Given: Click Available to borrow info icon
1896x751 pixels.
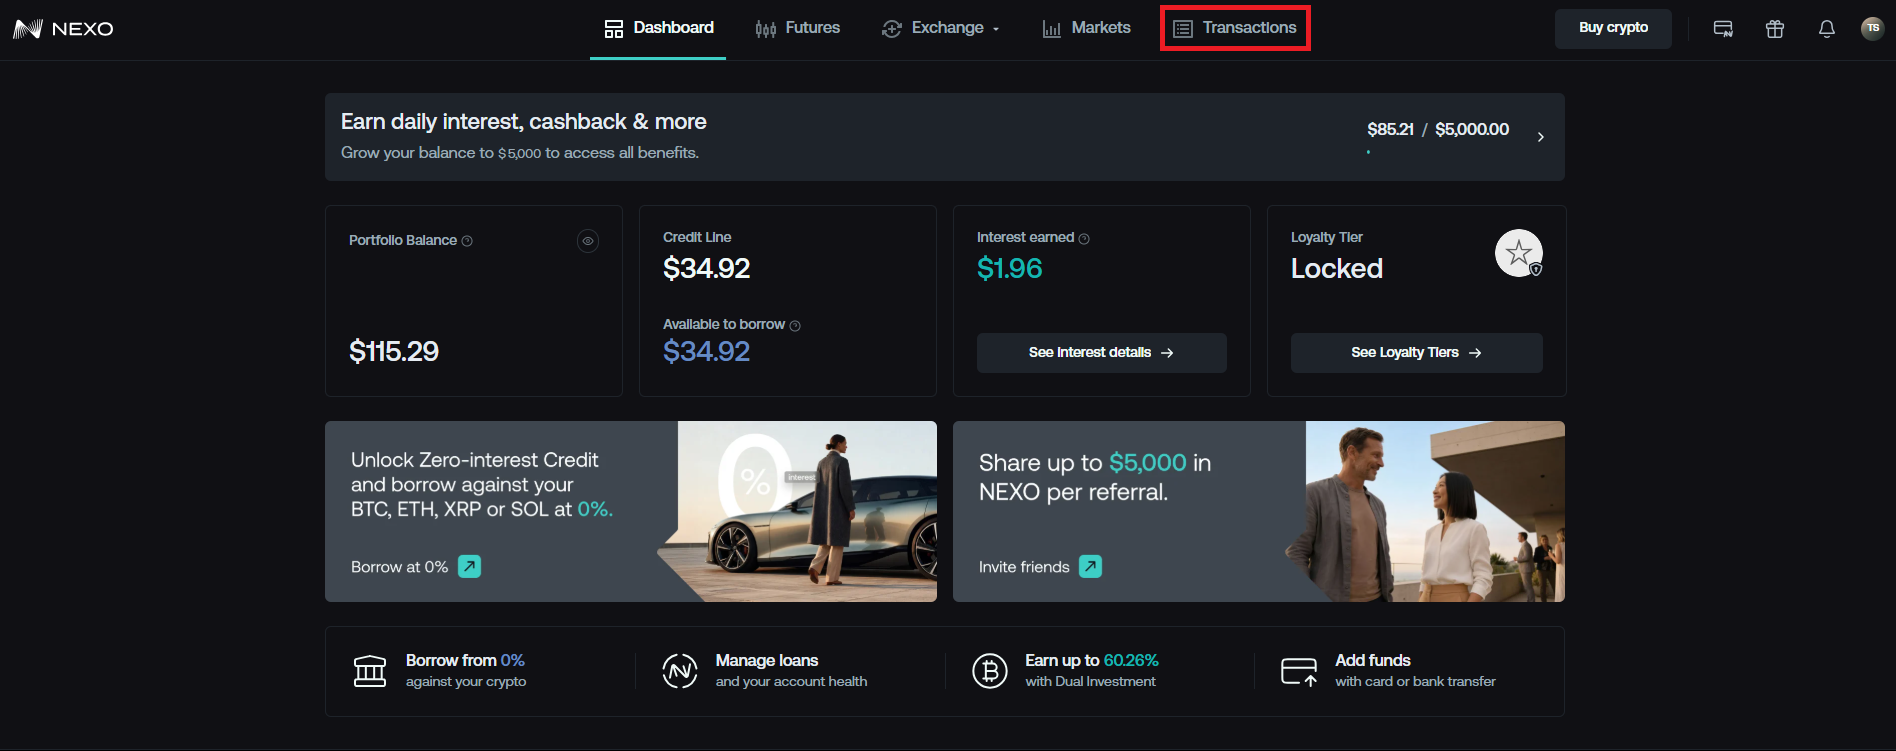Looking at the screenshot, I should click(x=795, y=326).
